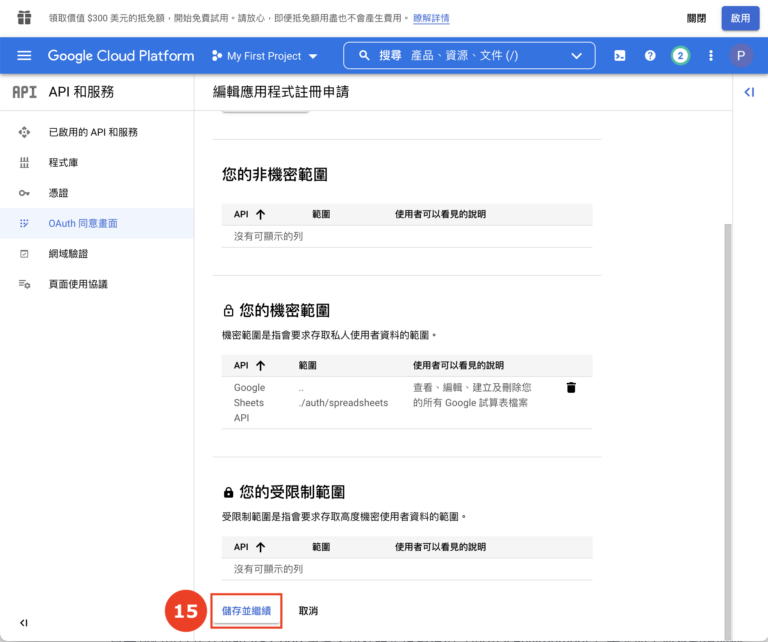Expand the search bar dropdown arrow
Image resolution: width=768 pixels, height=642 pixels.
(576, 56)
